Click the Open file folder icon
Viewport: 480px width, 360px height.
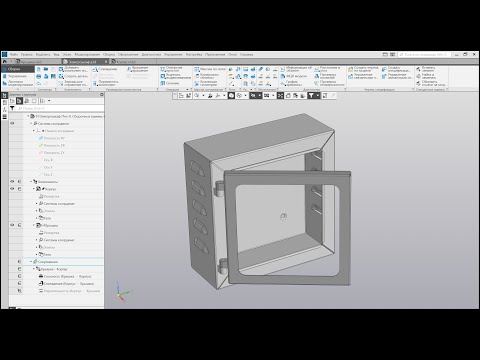point(46,69)
